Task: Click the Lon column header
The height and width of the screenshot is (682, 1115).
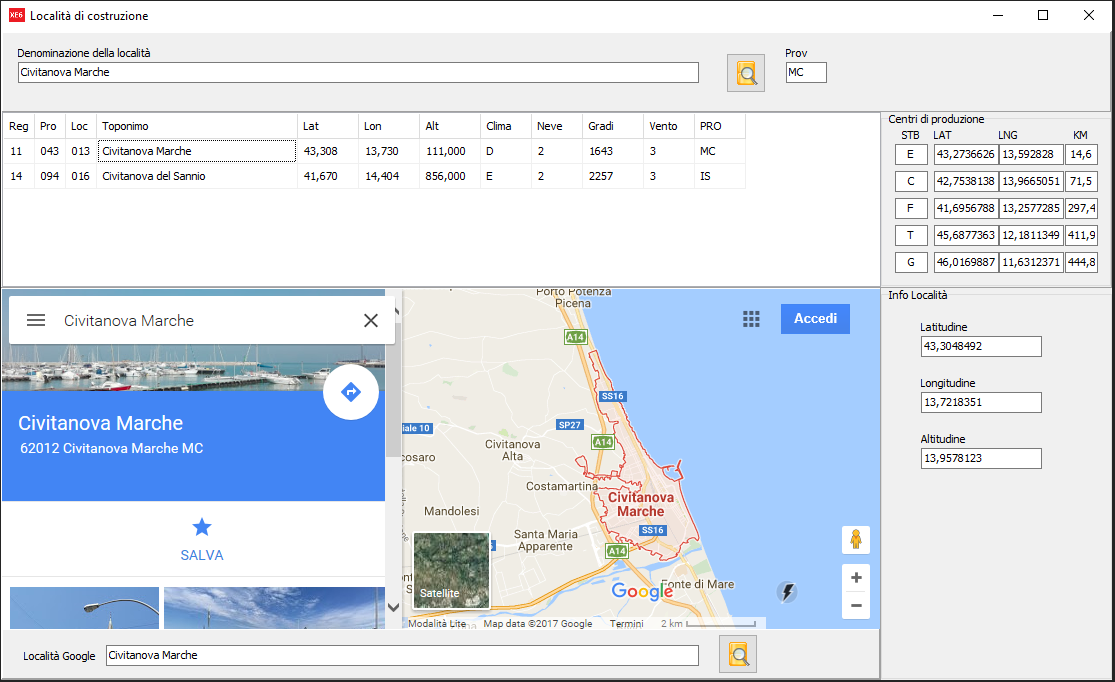Action: pos(389,126)
